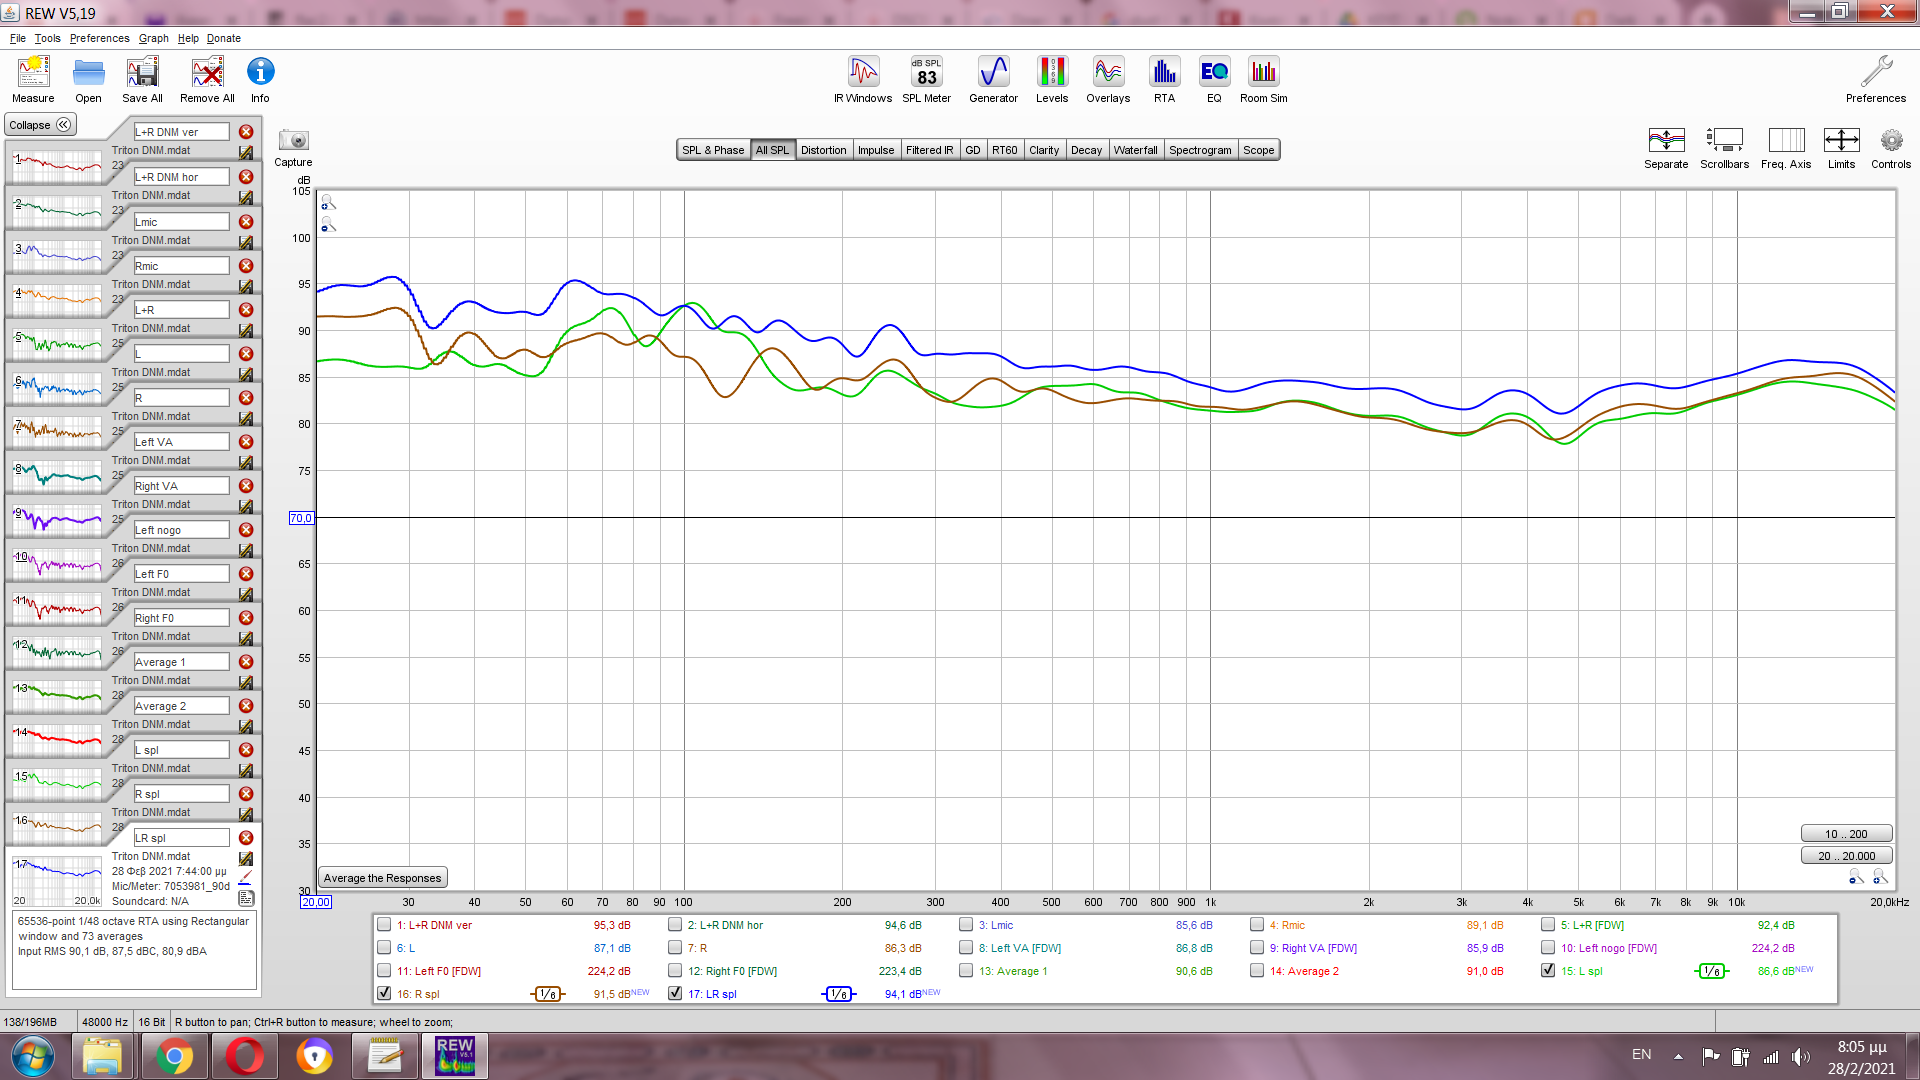Open smoothing selector for LR spl trace
Screen dimensions: 1920x1080
tap(839, 994)
